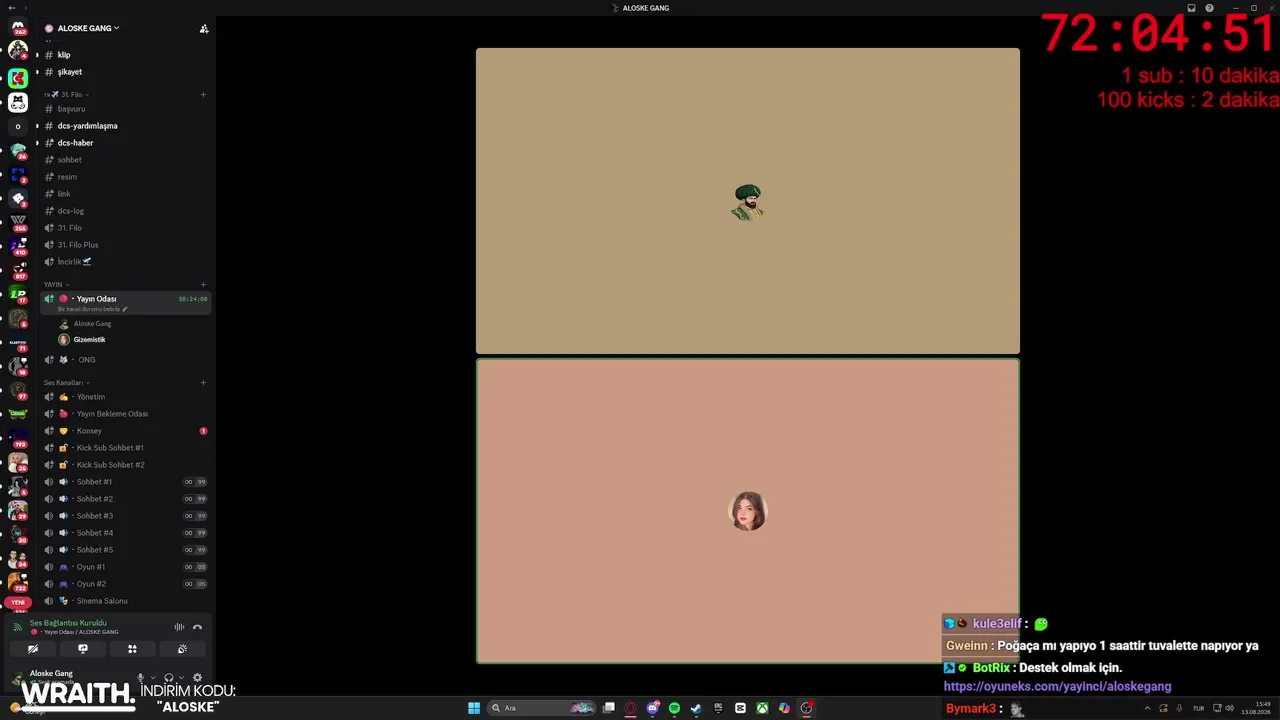The image size is (1280, 720).
Task: Click the oyuneks.com link in chat overlay
Action: tap(1057, 687)
